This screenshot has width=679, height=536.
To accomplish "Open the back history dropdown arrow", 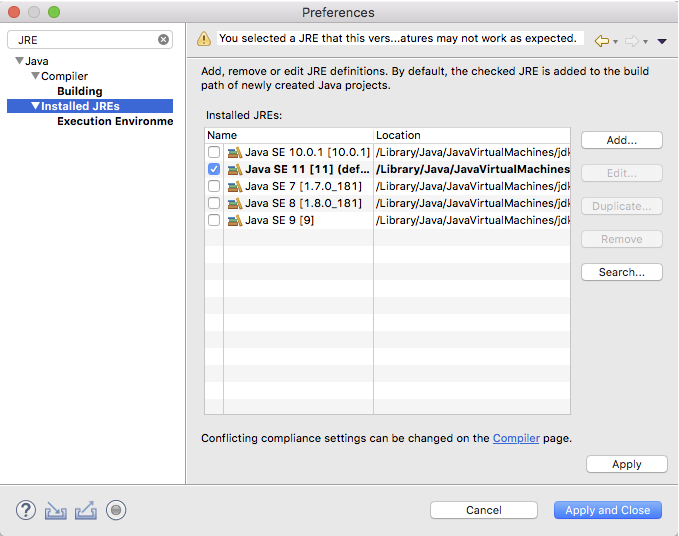I will click(x=615, y=42).
